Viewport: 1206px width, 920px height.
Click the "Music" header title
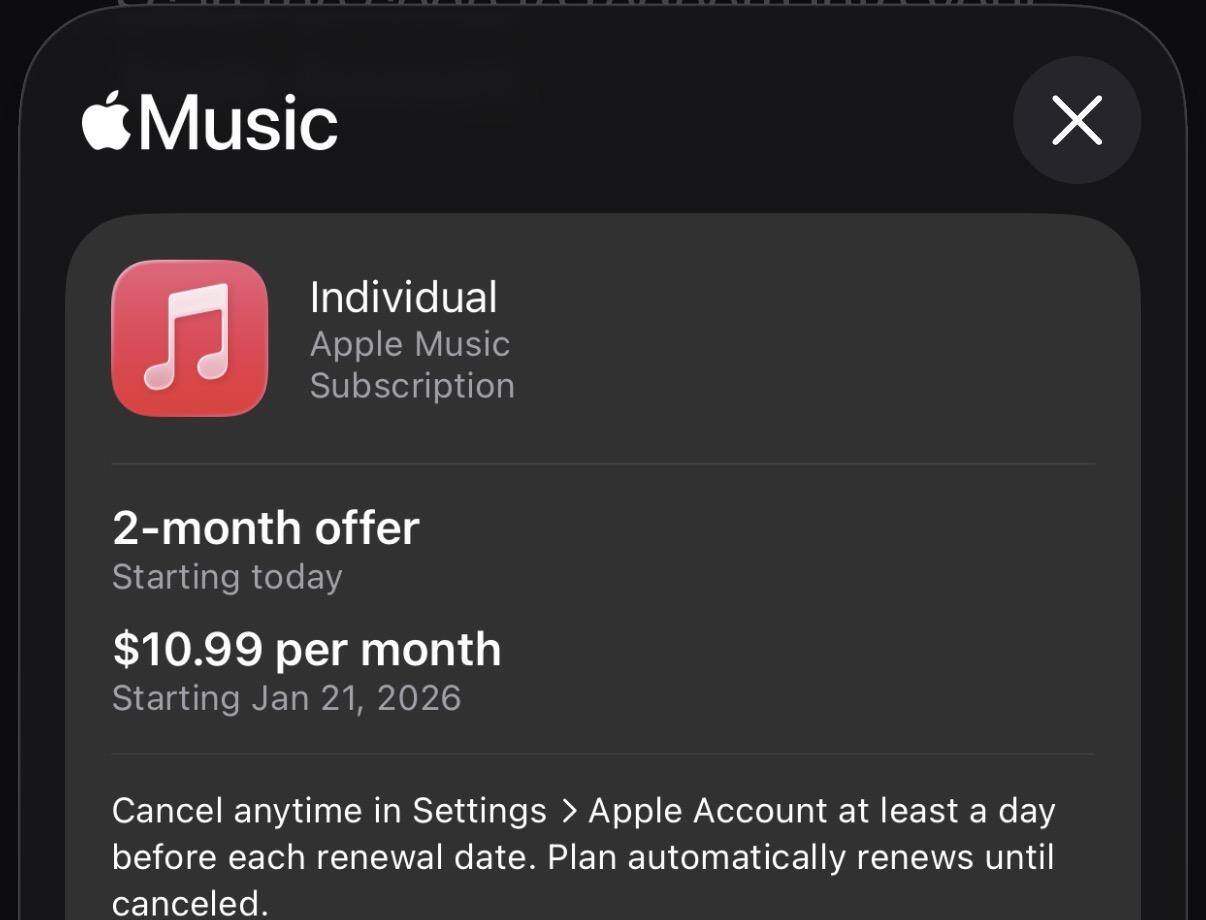tap(238, 123)
